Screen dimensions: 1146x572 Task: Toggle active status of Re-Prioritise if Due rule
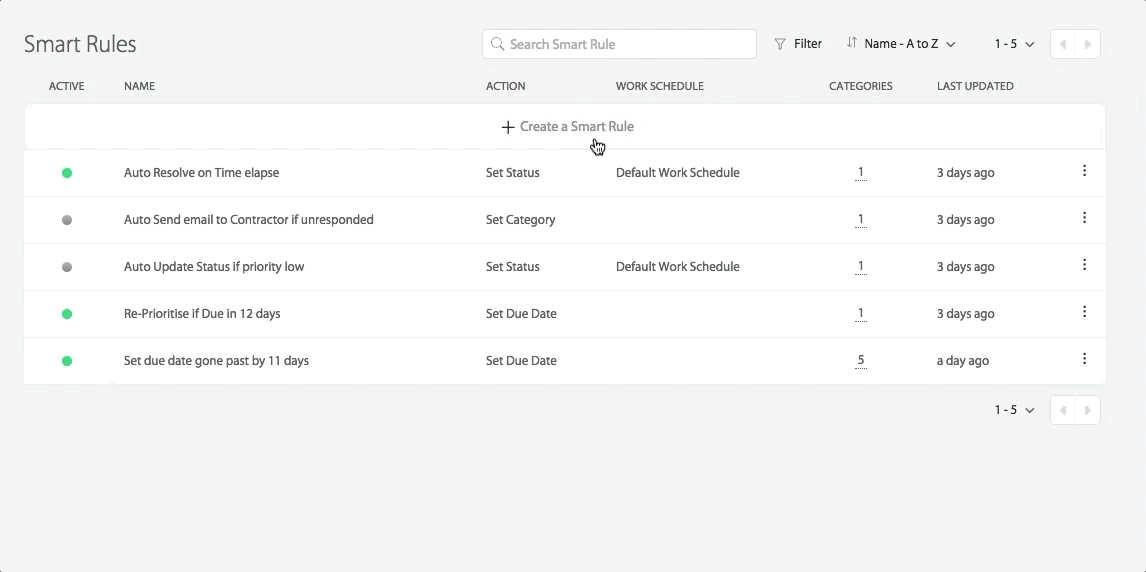coord(67,314)
